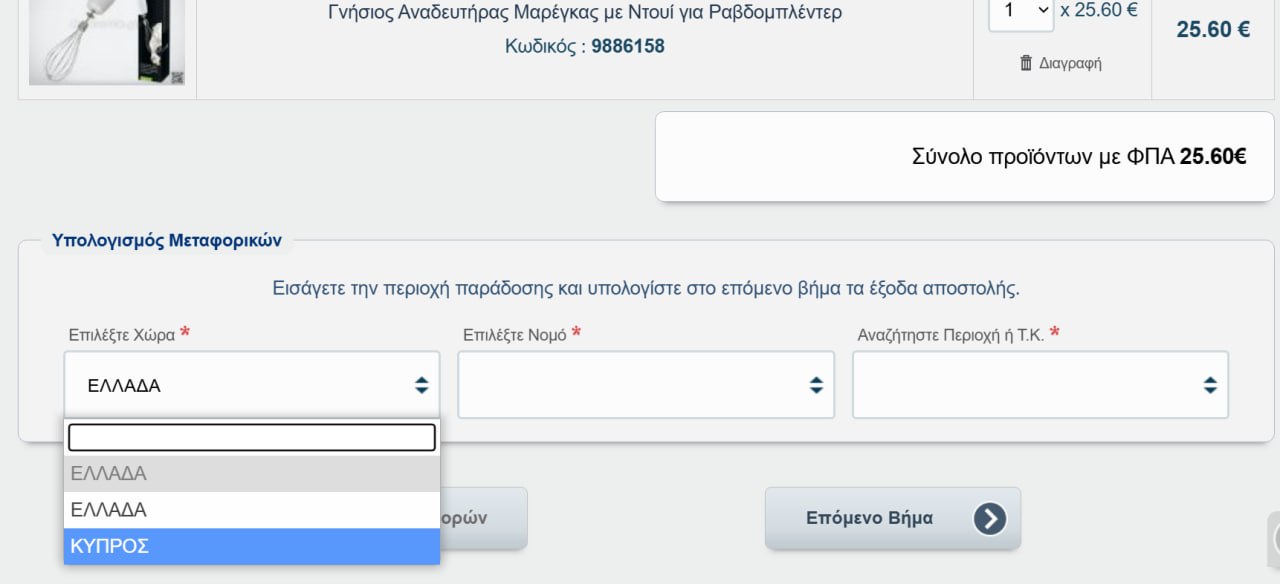Click the Επόμενο Βήμα button
This screenshot has width=1280, height=584.
(x=893, y=518)
